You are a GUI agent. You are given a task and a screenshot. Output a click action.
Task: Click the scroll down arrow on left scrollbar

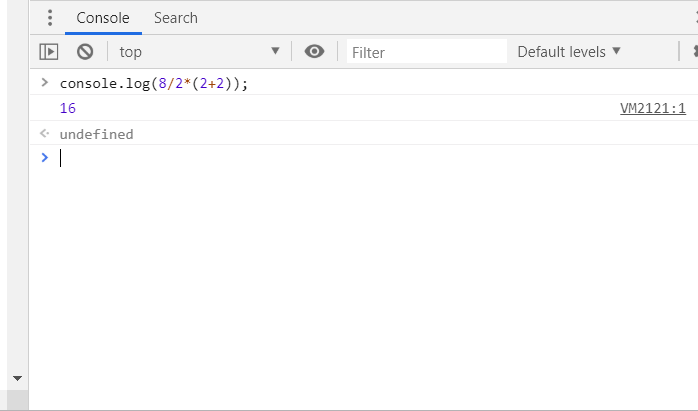(16, 379)
